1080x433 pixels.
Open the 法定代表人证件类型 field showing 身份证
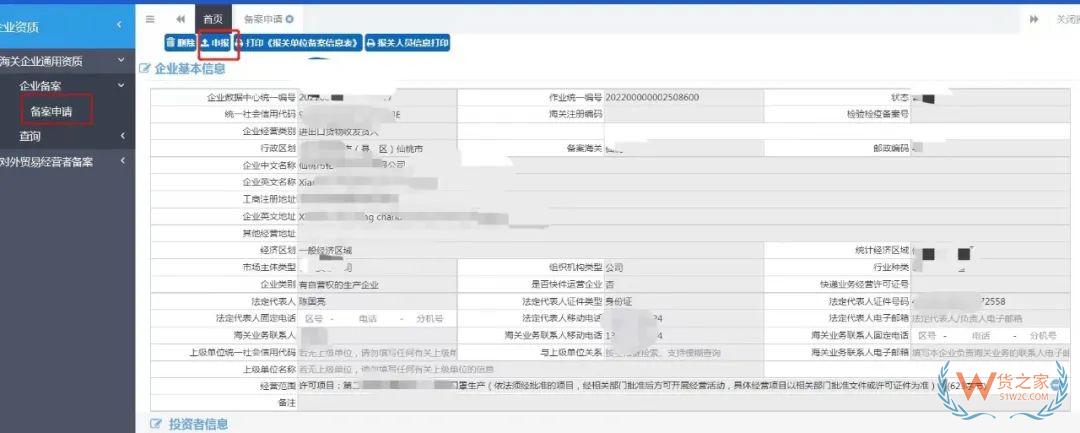click(x=683, y=302)
